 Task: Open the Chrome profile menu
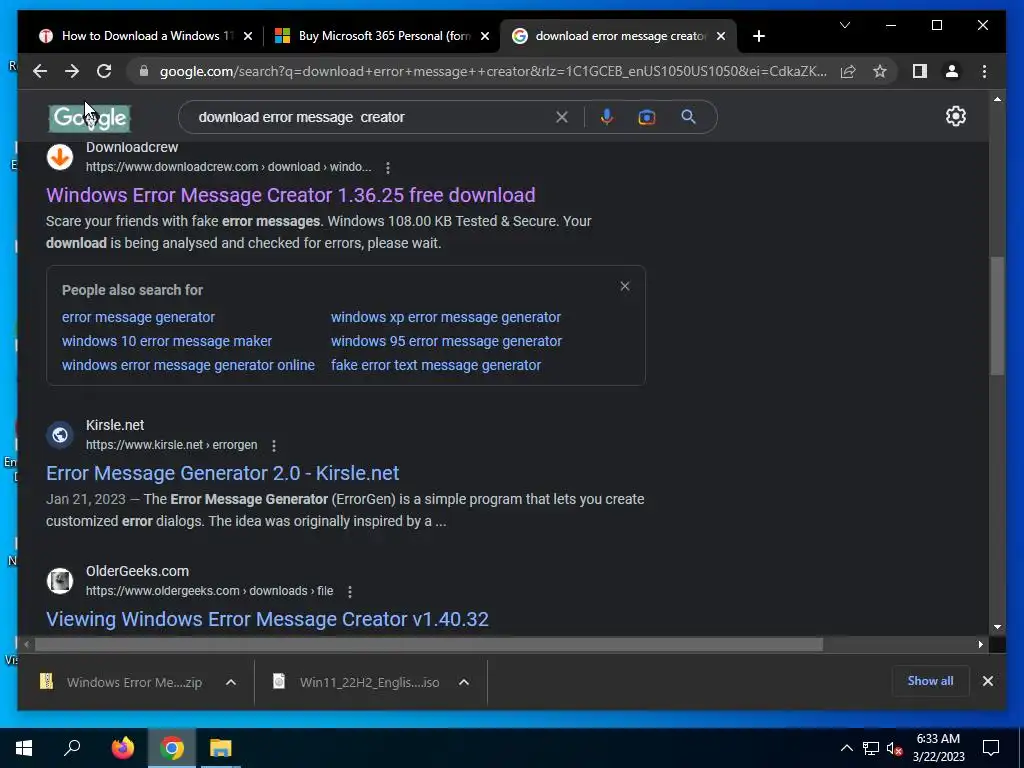coord(952,71)
